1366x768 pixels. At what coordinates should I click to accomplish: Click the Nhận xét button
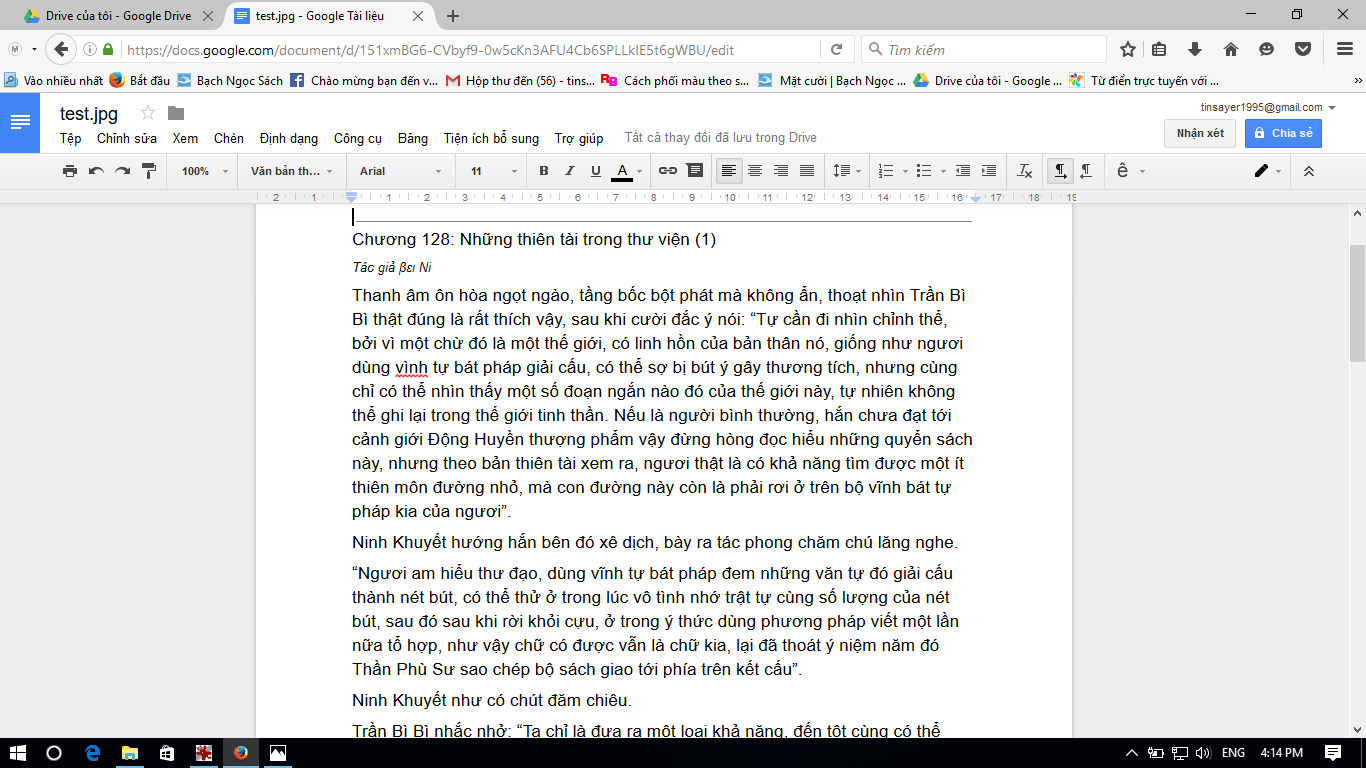pyautogui.click(x=1200, y=133)
